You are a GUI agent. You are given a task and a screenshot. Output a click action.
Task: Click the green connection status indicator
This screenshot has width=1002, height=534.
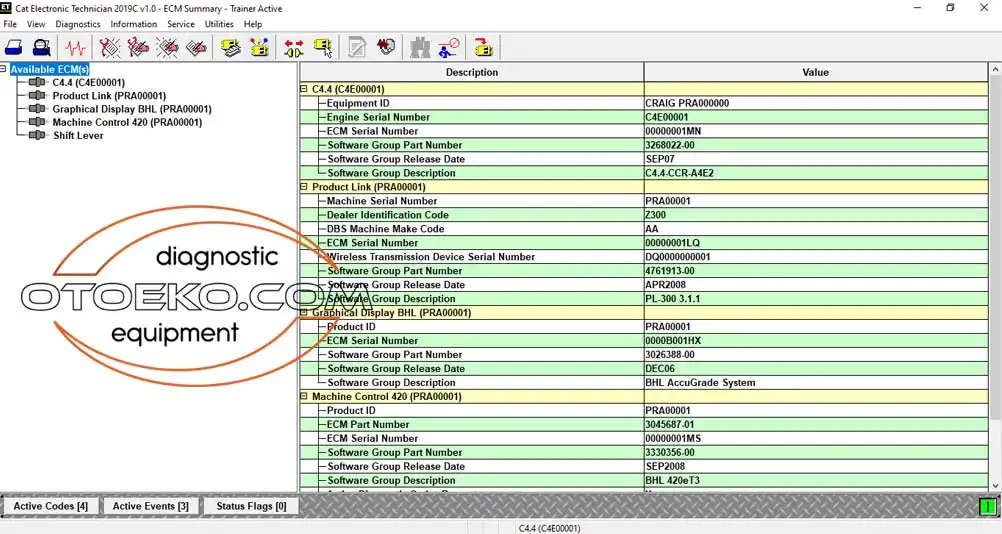pyautogui.click(x=988, y=507)
